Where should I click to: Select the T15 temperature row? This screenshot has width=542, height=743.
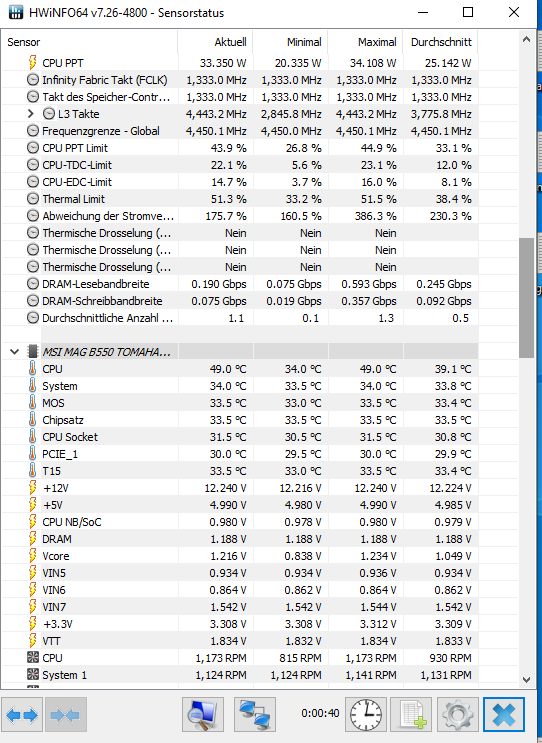click(x=240, y=471)
